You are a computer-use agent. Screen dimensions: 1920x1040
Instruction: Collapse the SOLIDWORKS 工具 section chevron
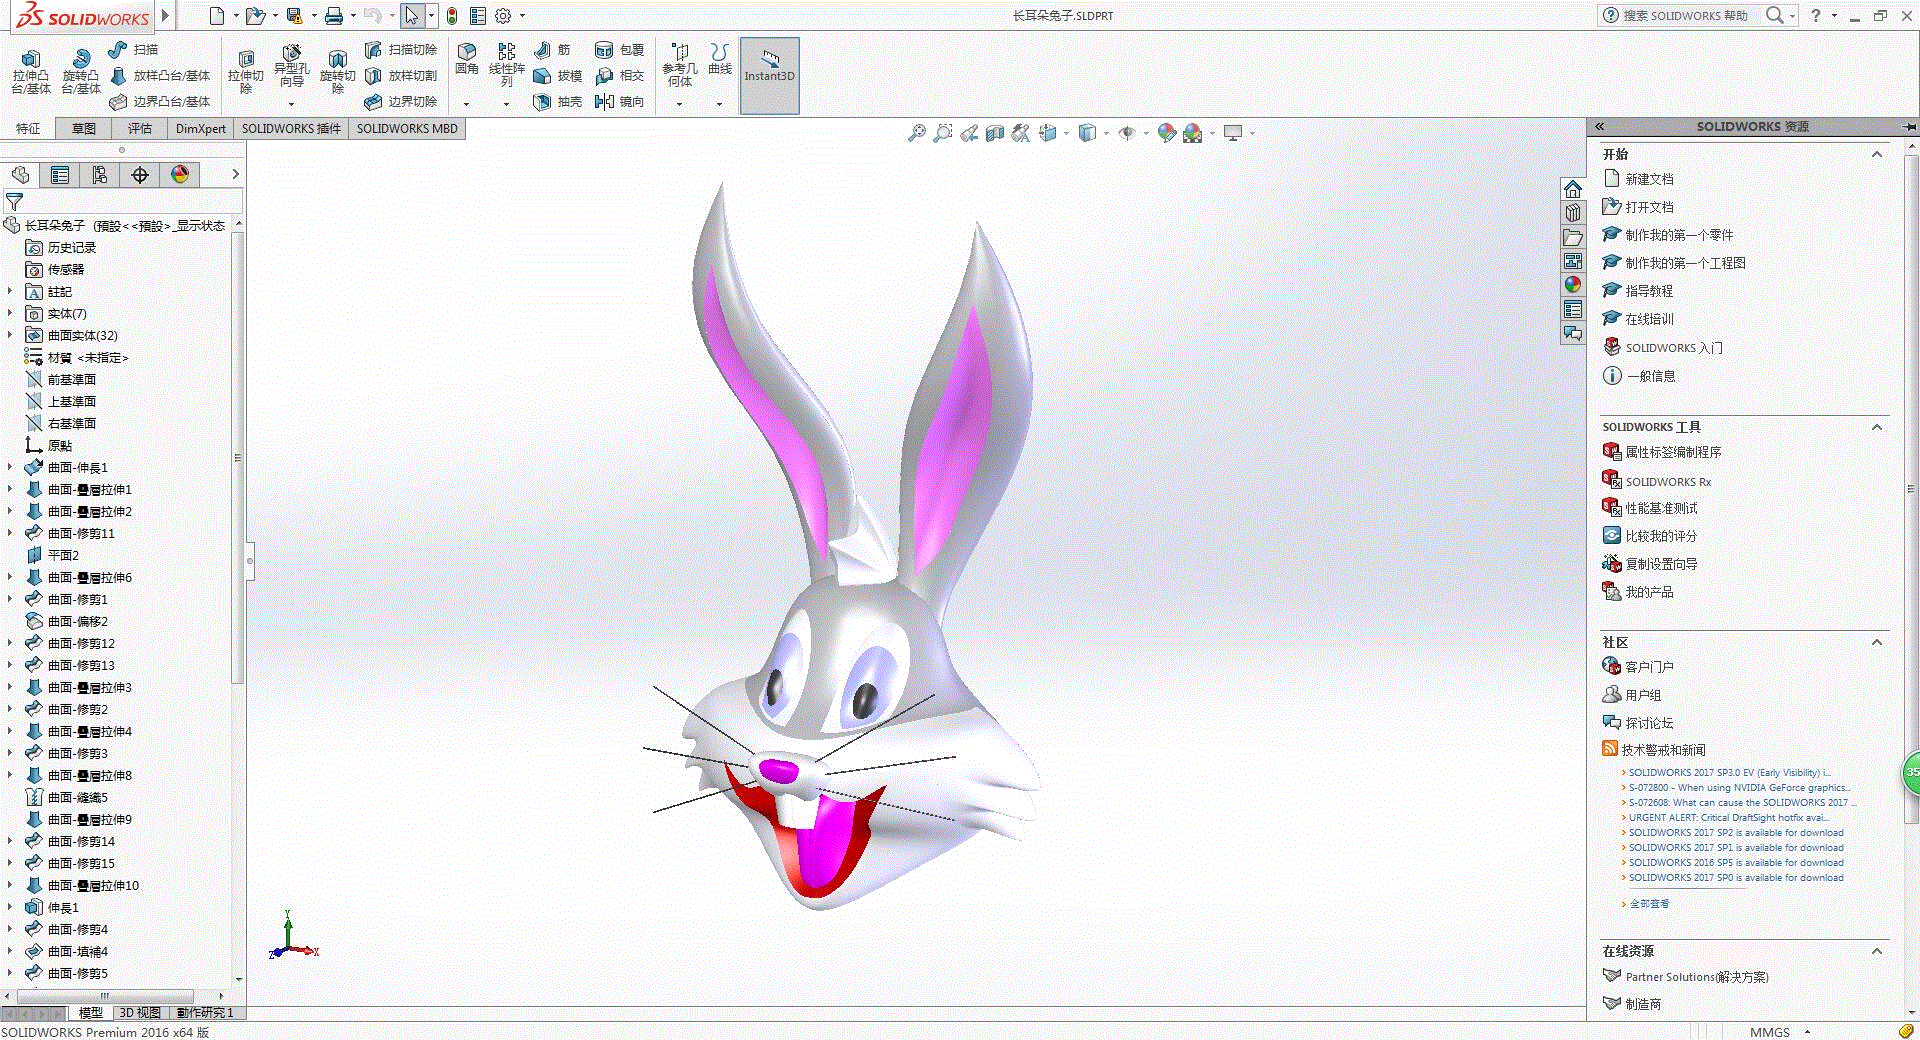(1877, 427)
